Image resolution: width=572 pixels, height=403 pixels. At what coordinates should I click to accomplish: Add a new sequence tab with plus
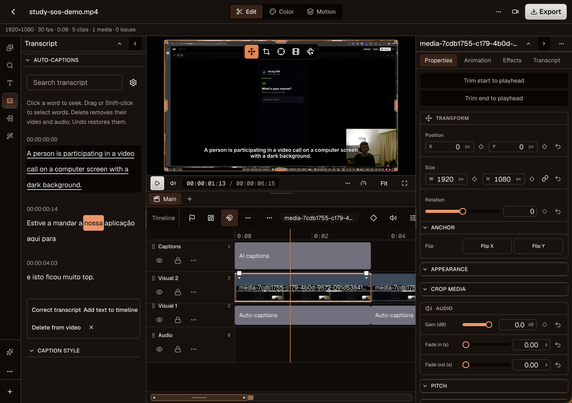[x=189, y=199]
